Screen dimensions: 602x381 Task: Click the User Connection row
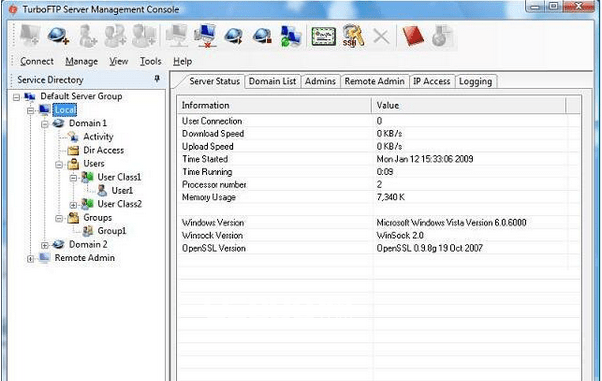click(379, 121)
